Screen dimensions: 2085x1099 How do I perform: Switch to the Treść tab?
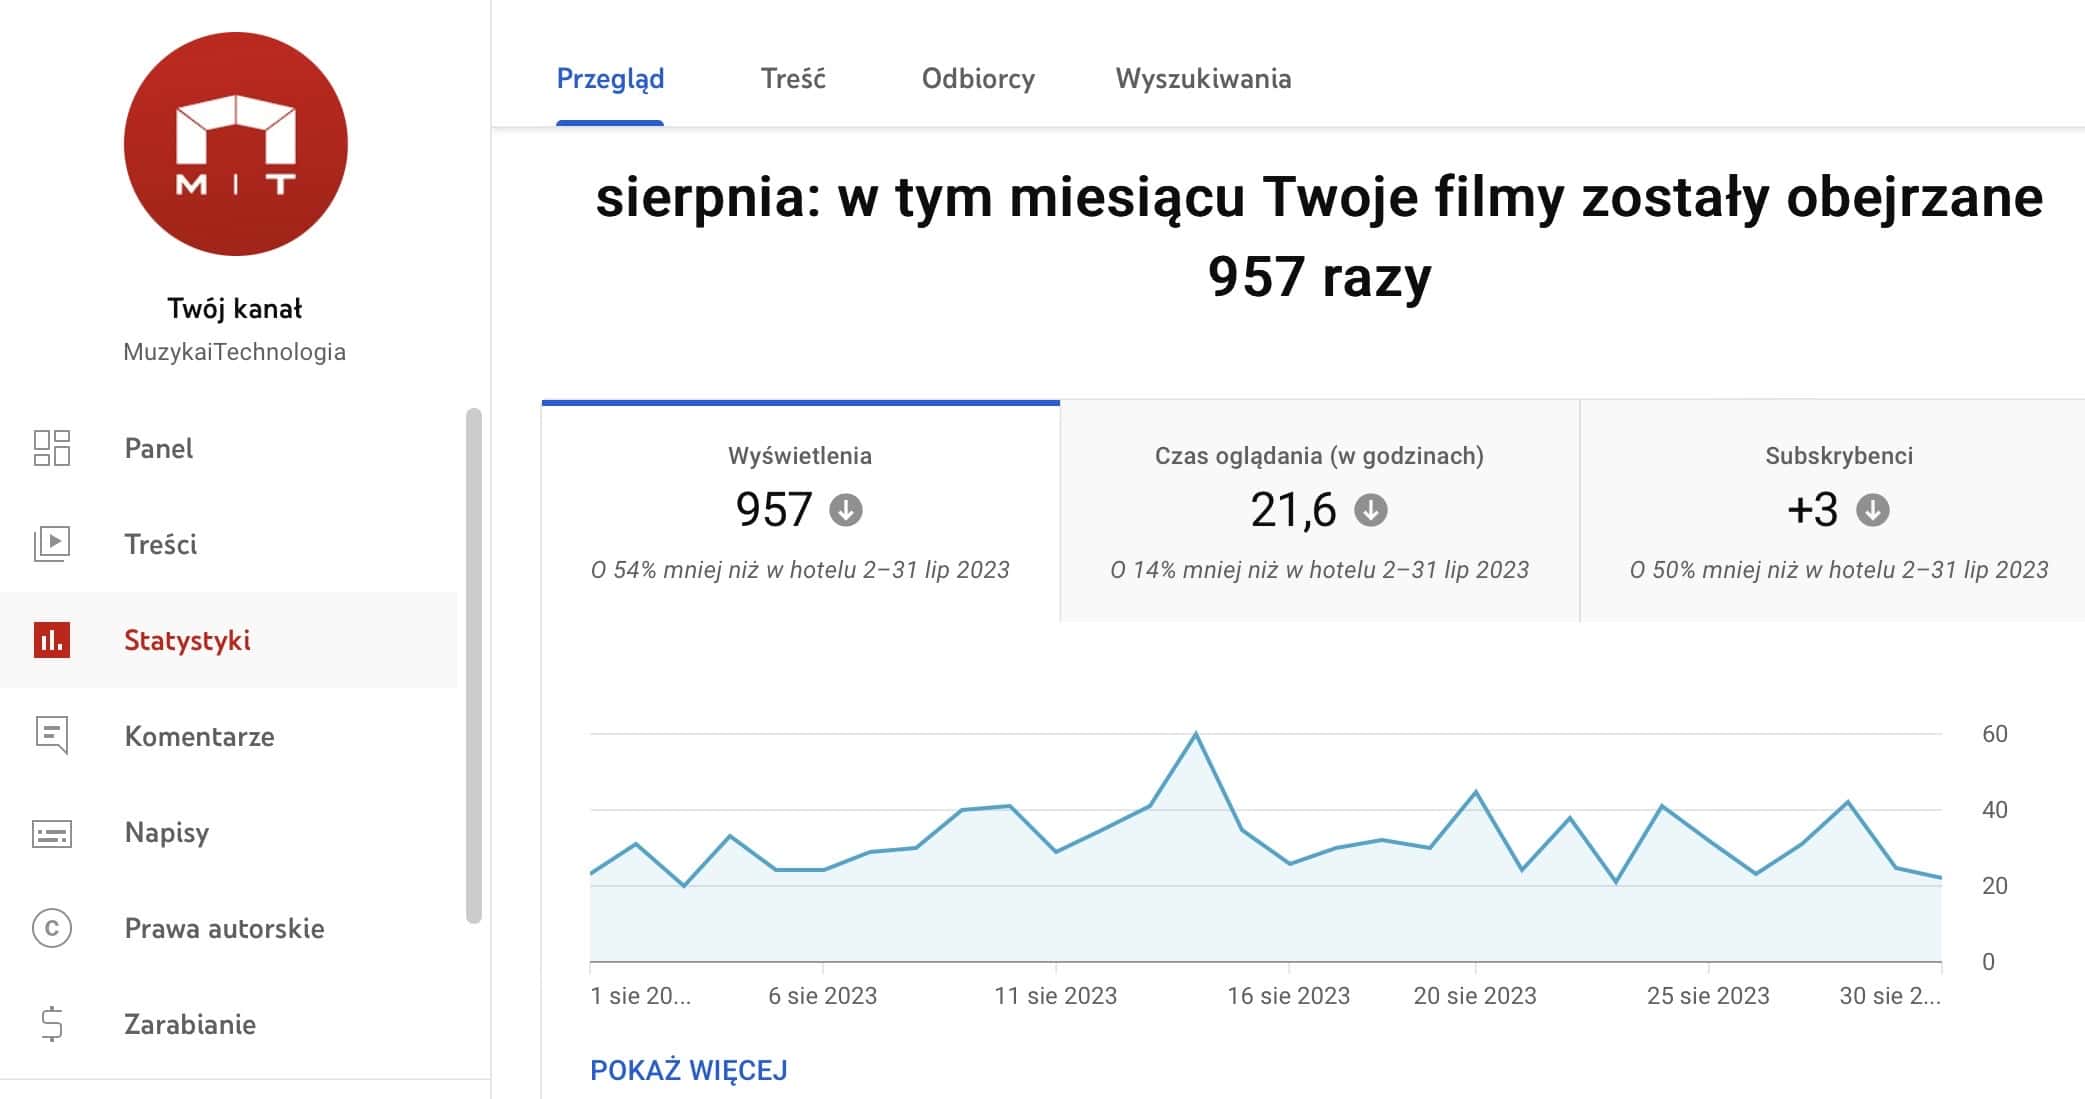point(793,79)
